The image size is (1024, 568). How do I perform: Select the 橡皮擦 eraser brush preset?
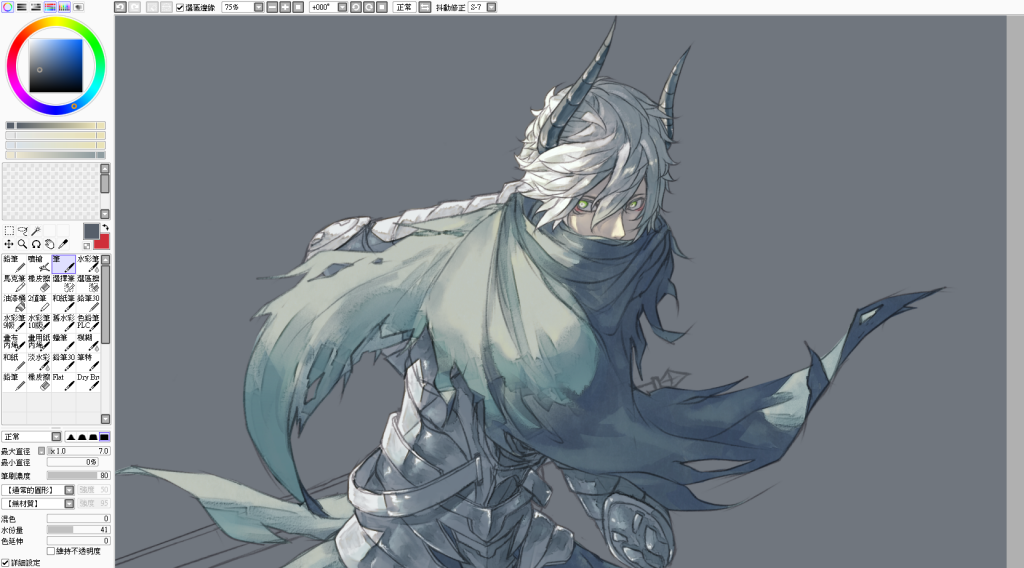(40, 283)
